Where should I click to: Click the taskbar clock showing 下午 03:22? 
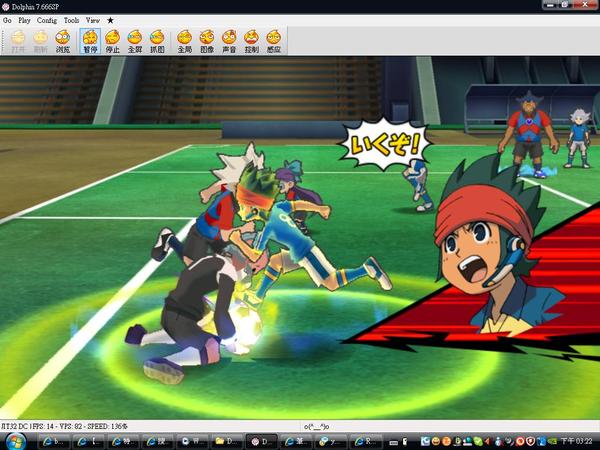tap(576, 442)
